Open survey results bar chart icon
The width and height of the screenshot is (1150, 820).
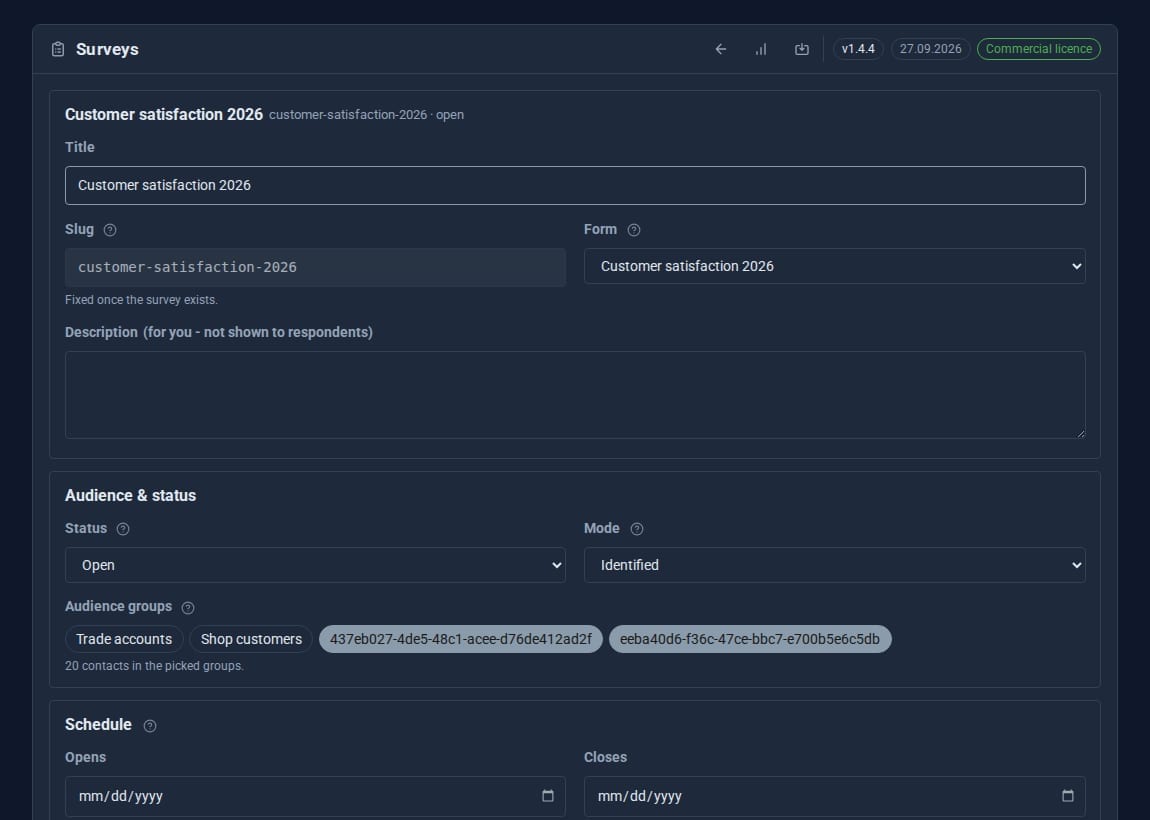pos(761,49)
